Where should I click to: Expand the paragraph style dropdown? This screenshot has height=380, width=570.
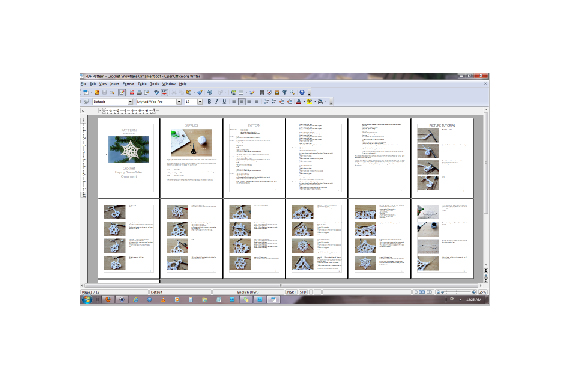pos(130,102)
